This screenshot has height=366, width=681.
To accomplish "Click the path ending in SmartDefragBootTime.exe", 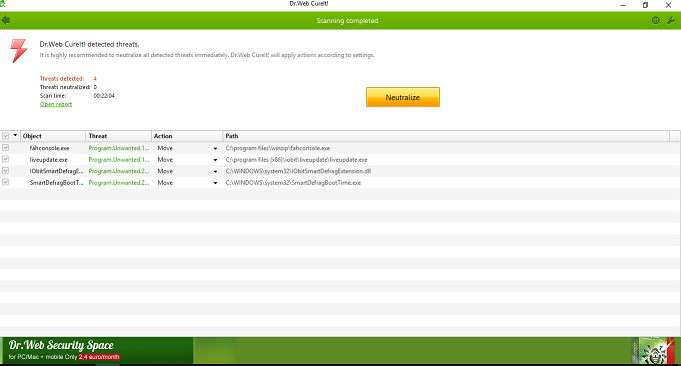I will pyautogui.click(x=293, y=183).
